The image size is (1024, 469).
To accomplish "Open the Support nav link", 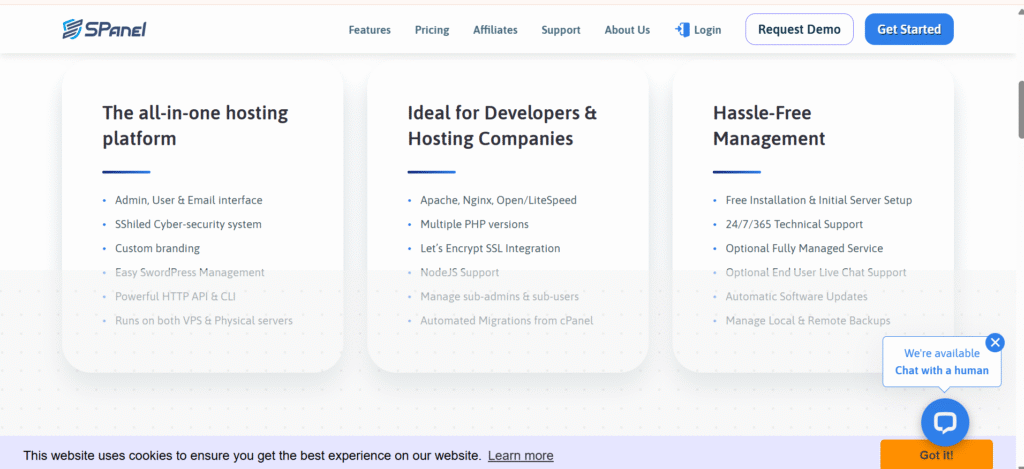I will (561, 30).
